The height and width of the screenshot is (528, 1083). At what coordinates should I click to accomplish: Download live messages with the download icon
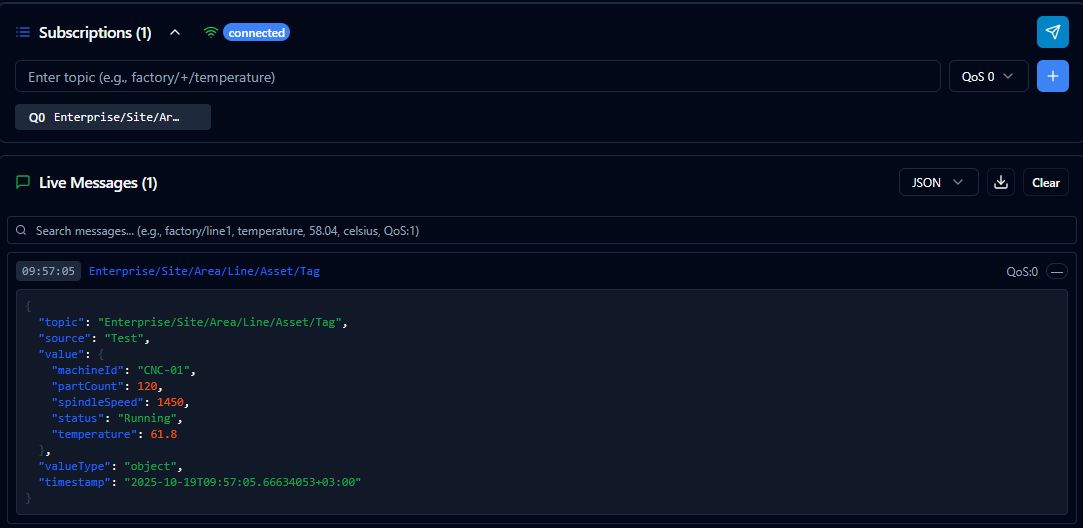(1001, 182)
